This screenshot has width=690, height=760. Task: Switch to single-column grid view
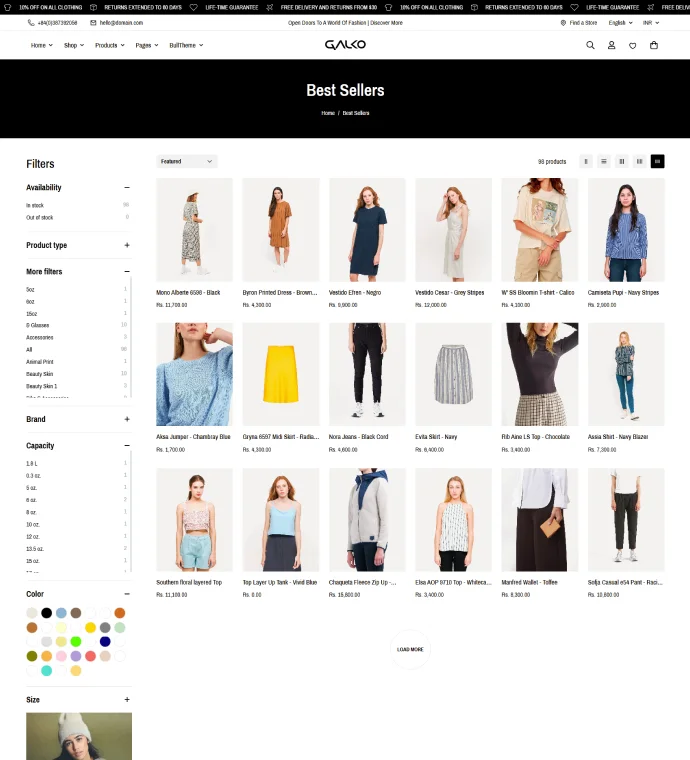tap(586, 161)
